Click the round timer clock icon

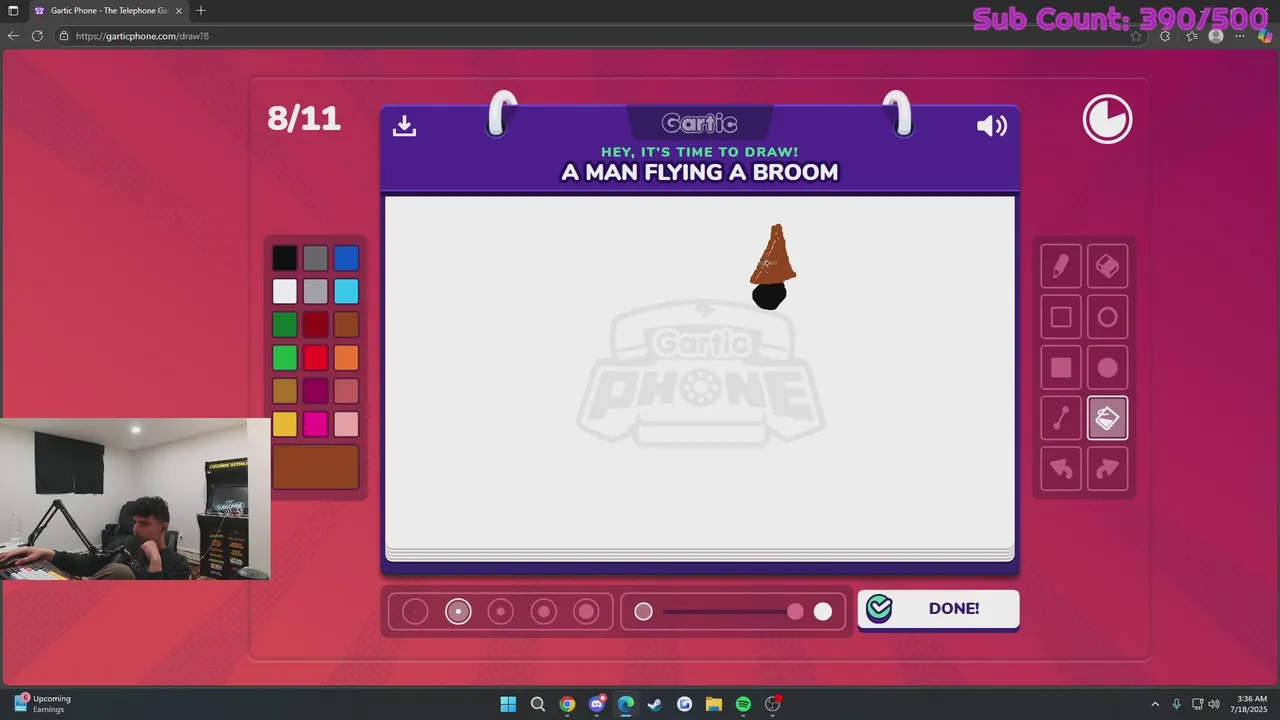1107,120
